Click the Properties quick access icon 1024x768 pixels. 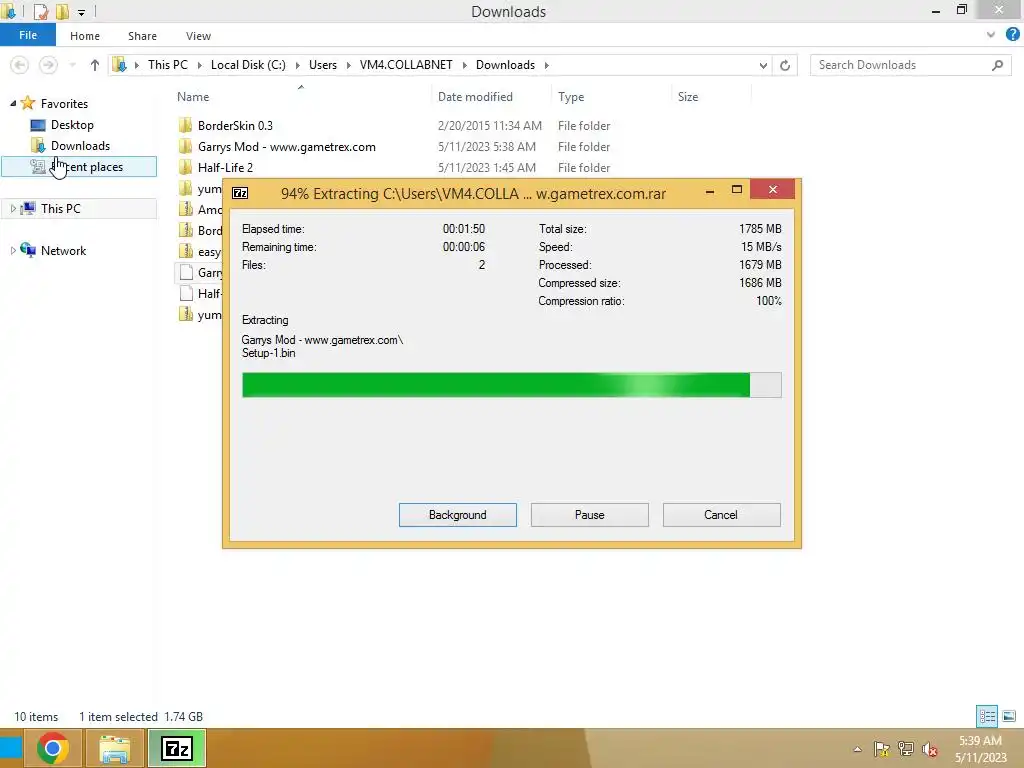click(41, 11)
